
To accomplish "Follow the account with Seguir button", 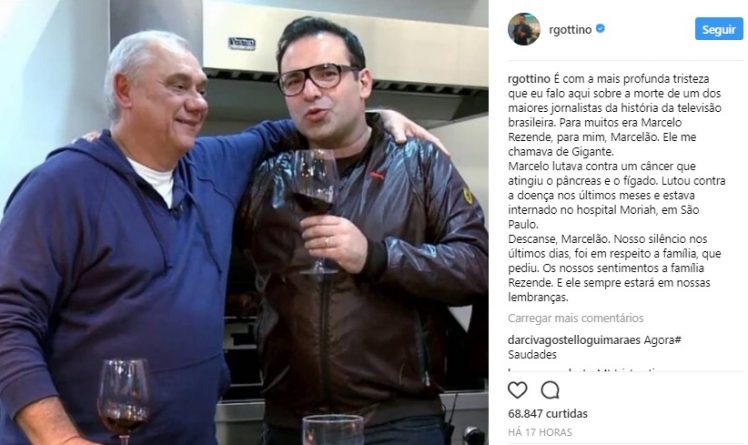I will 718,29.
